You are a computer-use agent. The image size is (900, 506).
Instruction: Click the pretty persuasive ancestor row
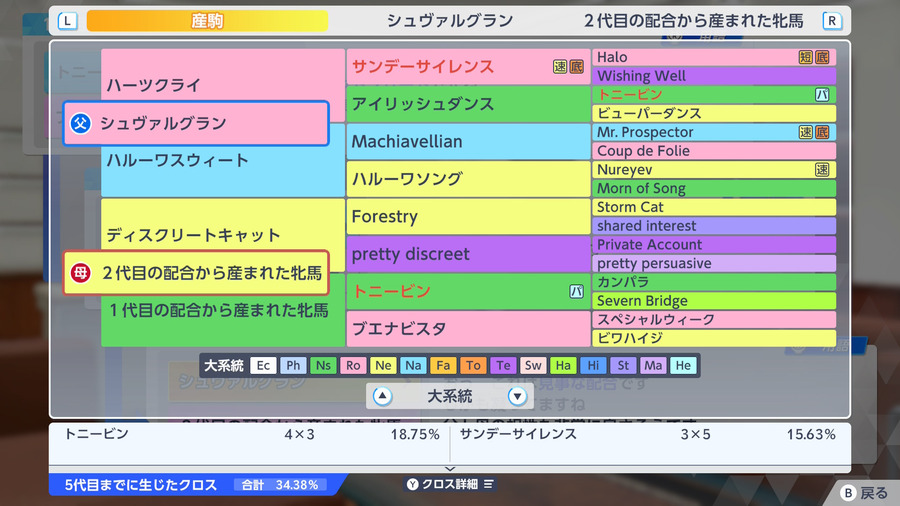pos(714,263)
